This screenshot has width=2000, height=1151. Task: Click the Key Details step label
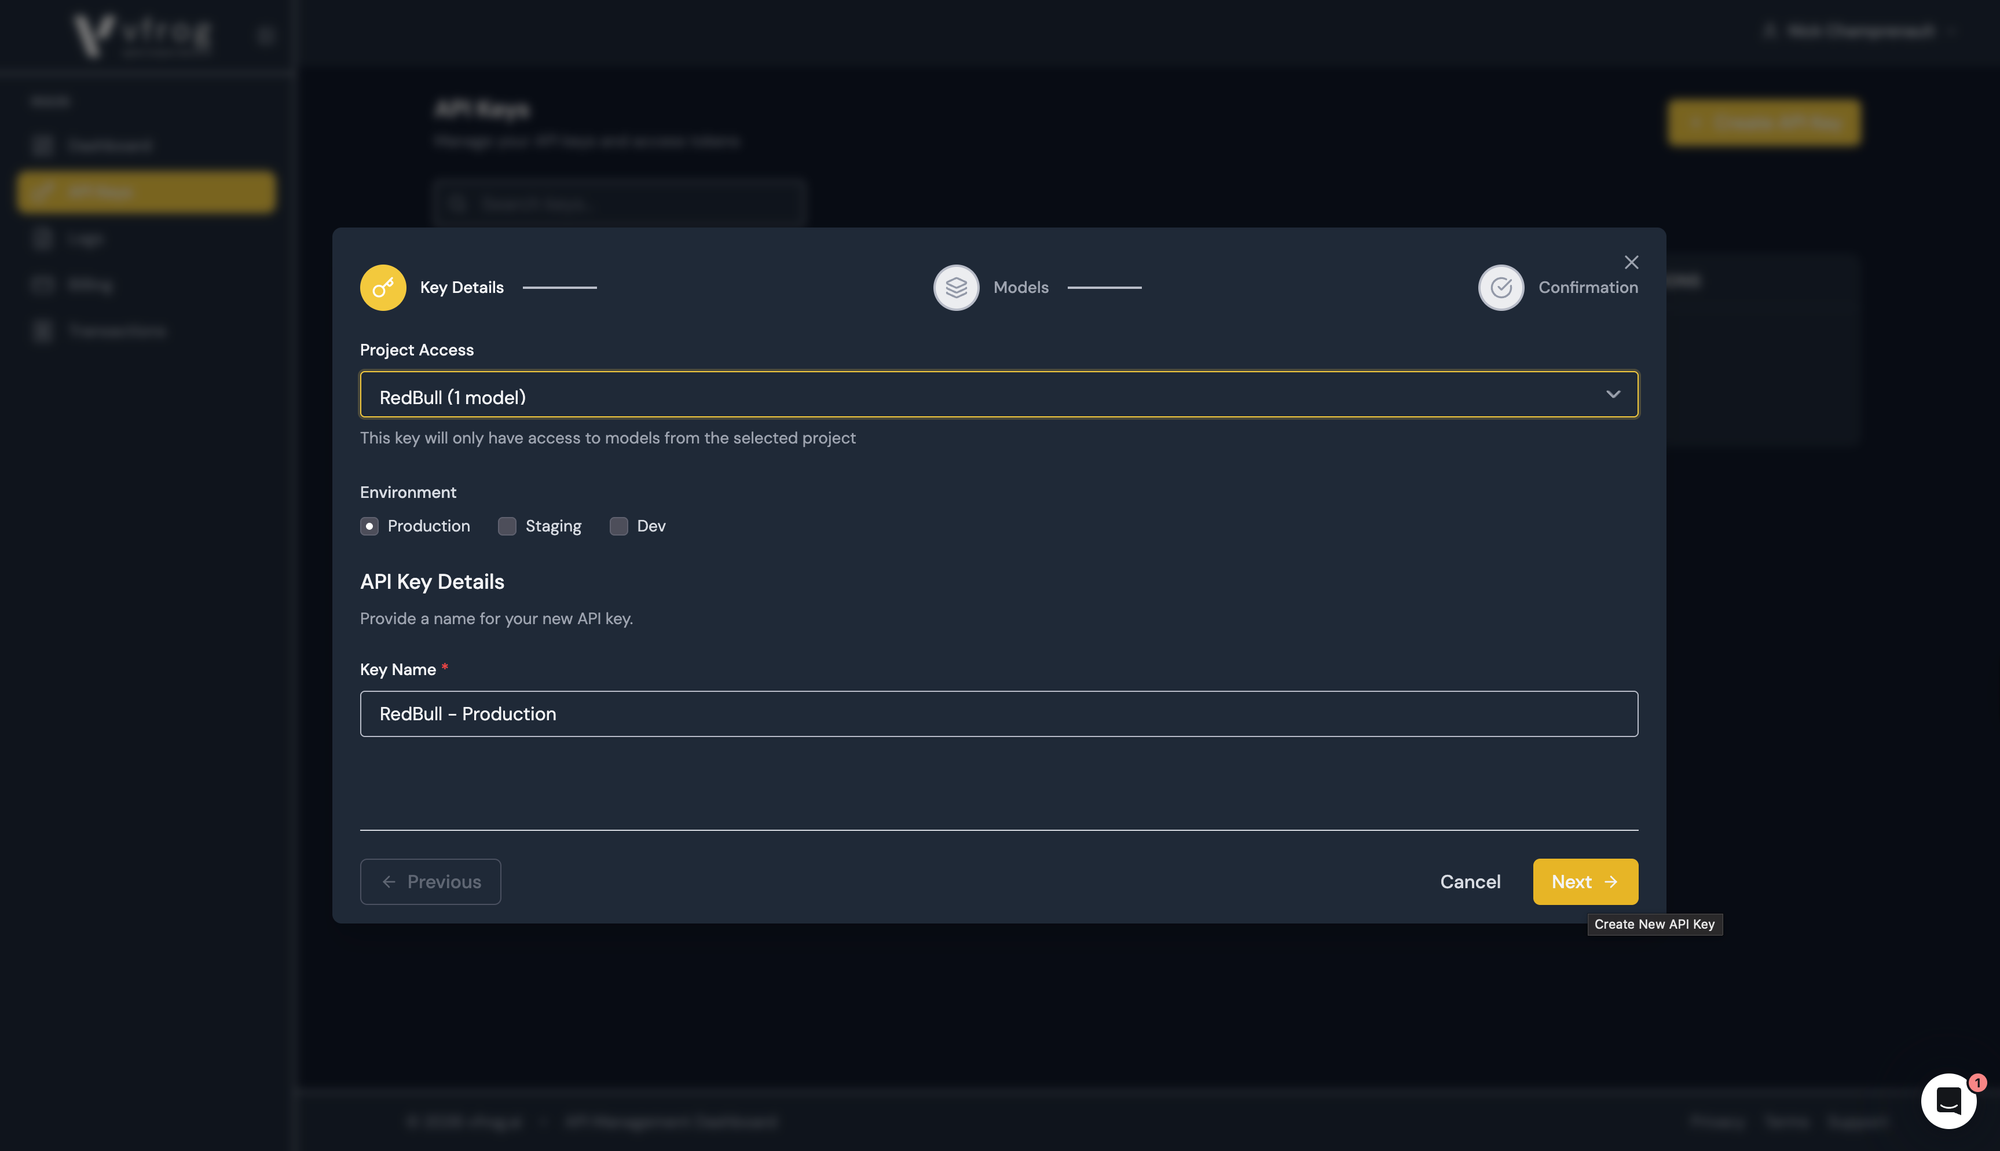(461, 288)
